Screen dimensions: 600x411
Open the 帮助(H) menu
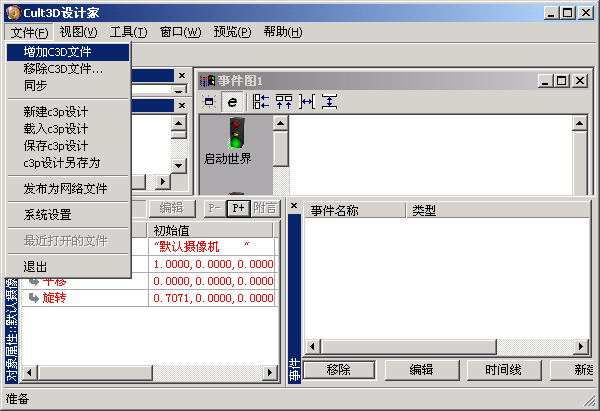coord(283,32)
